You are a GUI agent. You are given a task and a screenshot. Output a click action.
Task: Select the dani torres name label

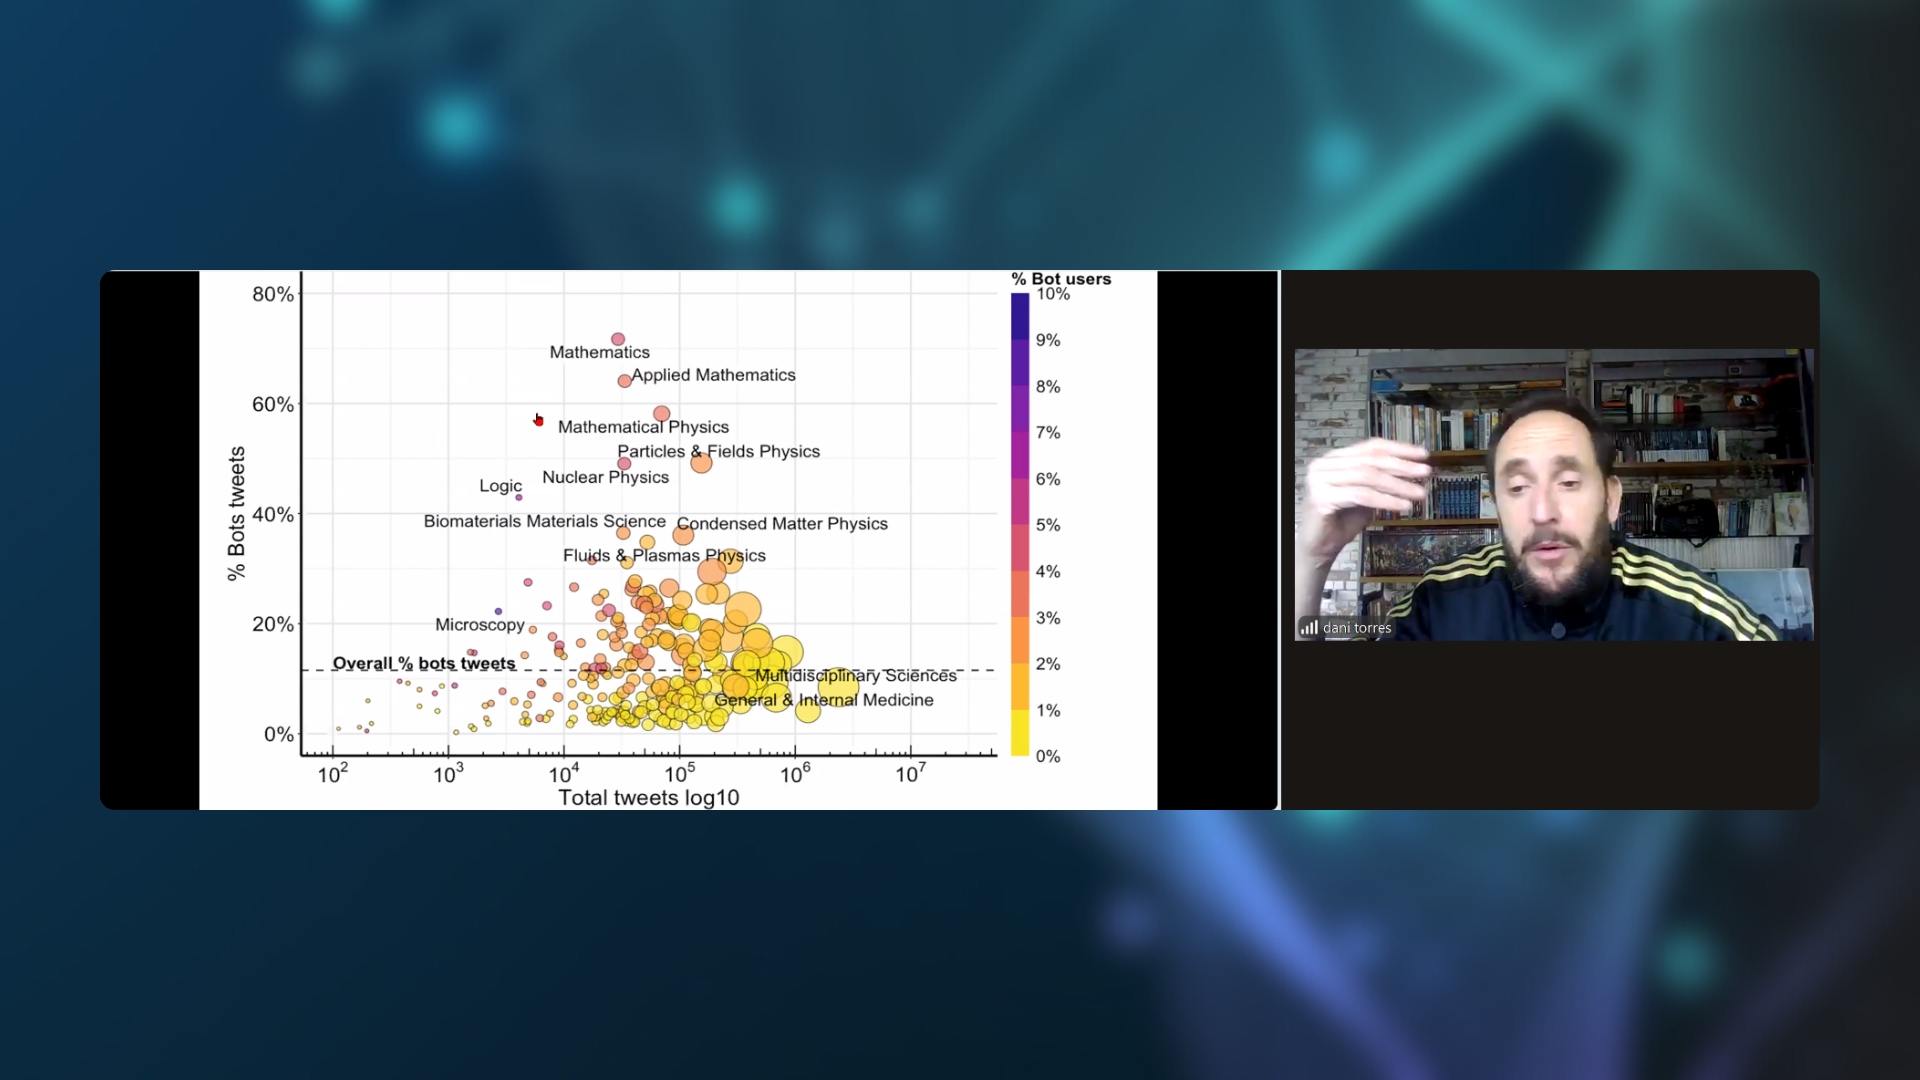[x=1357, y=628]
